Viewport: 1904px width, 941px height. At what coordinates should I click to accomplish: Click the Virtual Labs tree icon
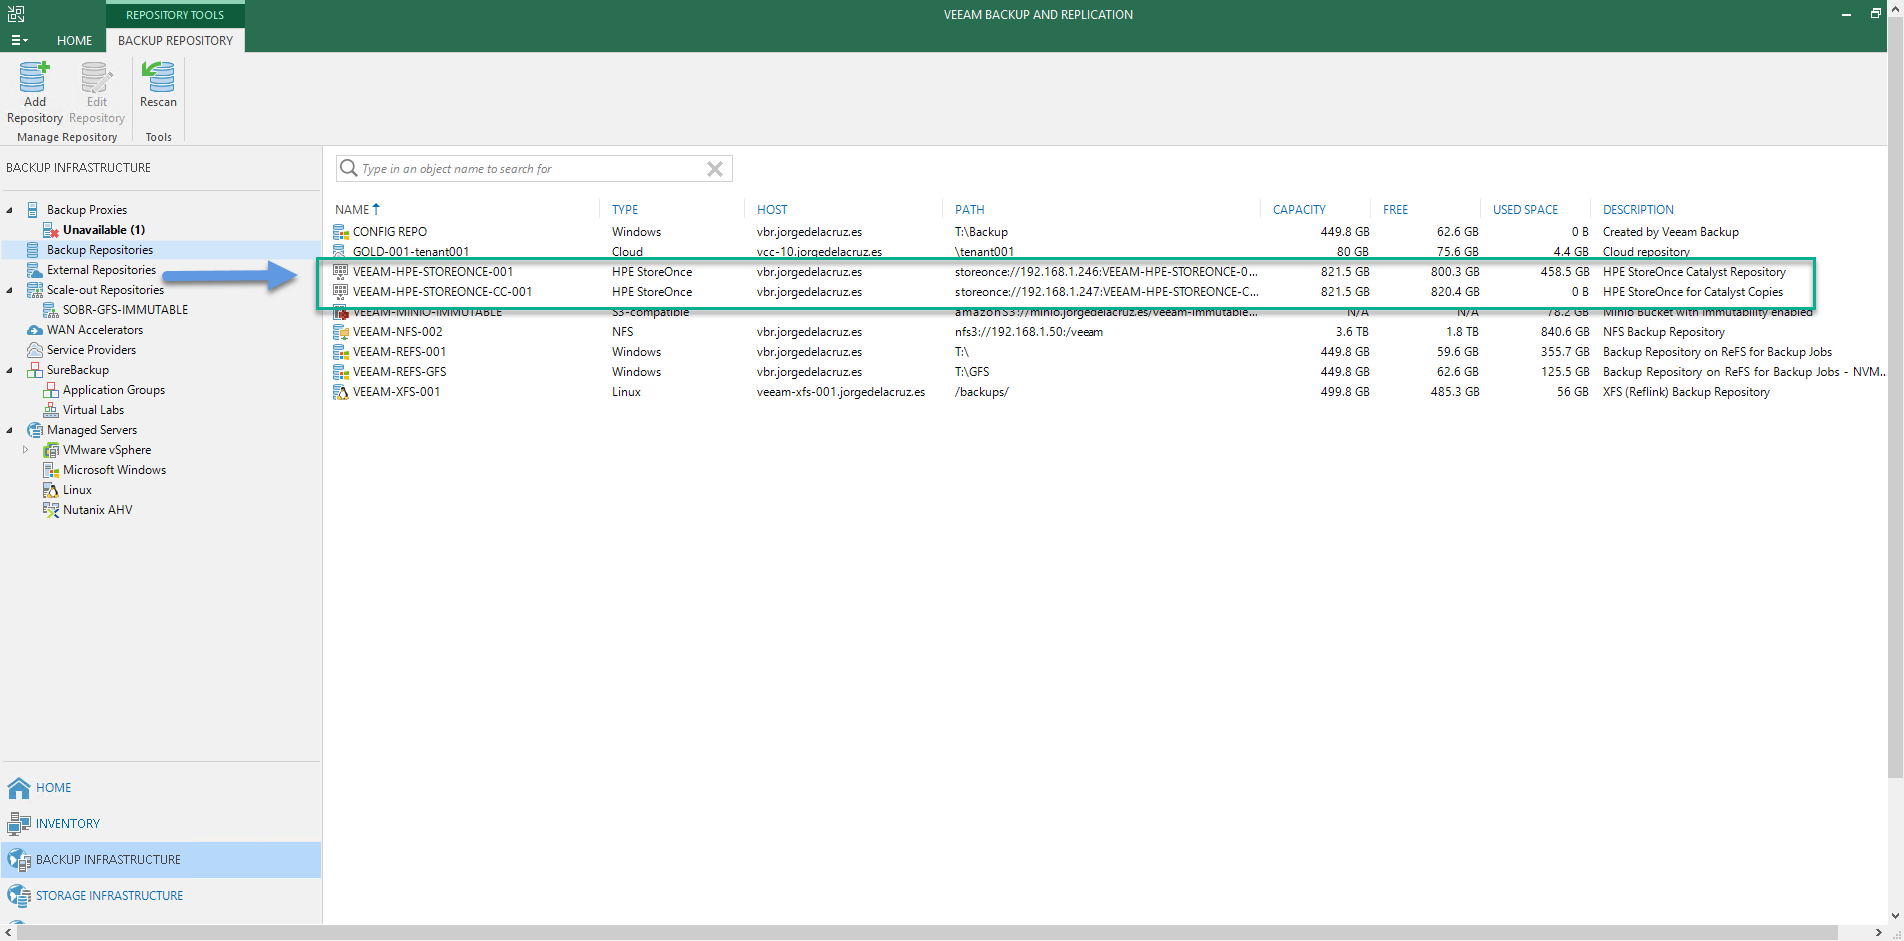[50, 410]
